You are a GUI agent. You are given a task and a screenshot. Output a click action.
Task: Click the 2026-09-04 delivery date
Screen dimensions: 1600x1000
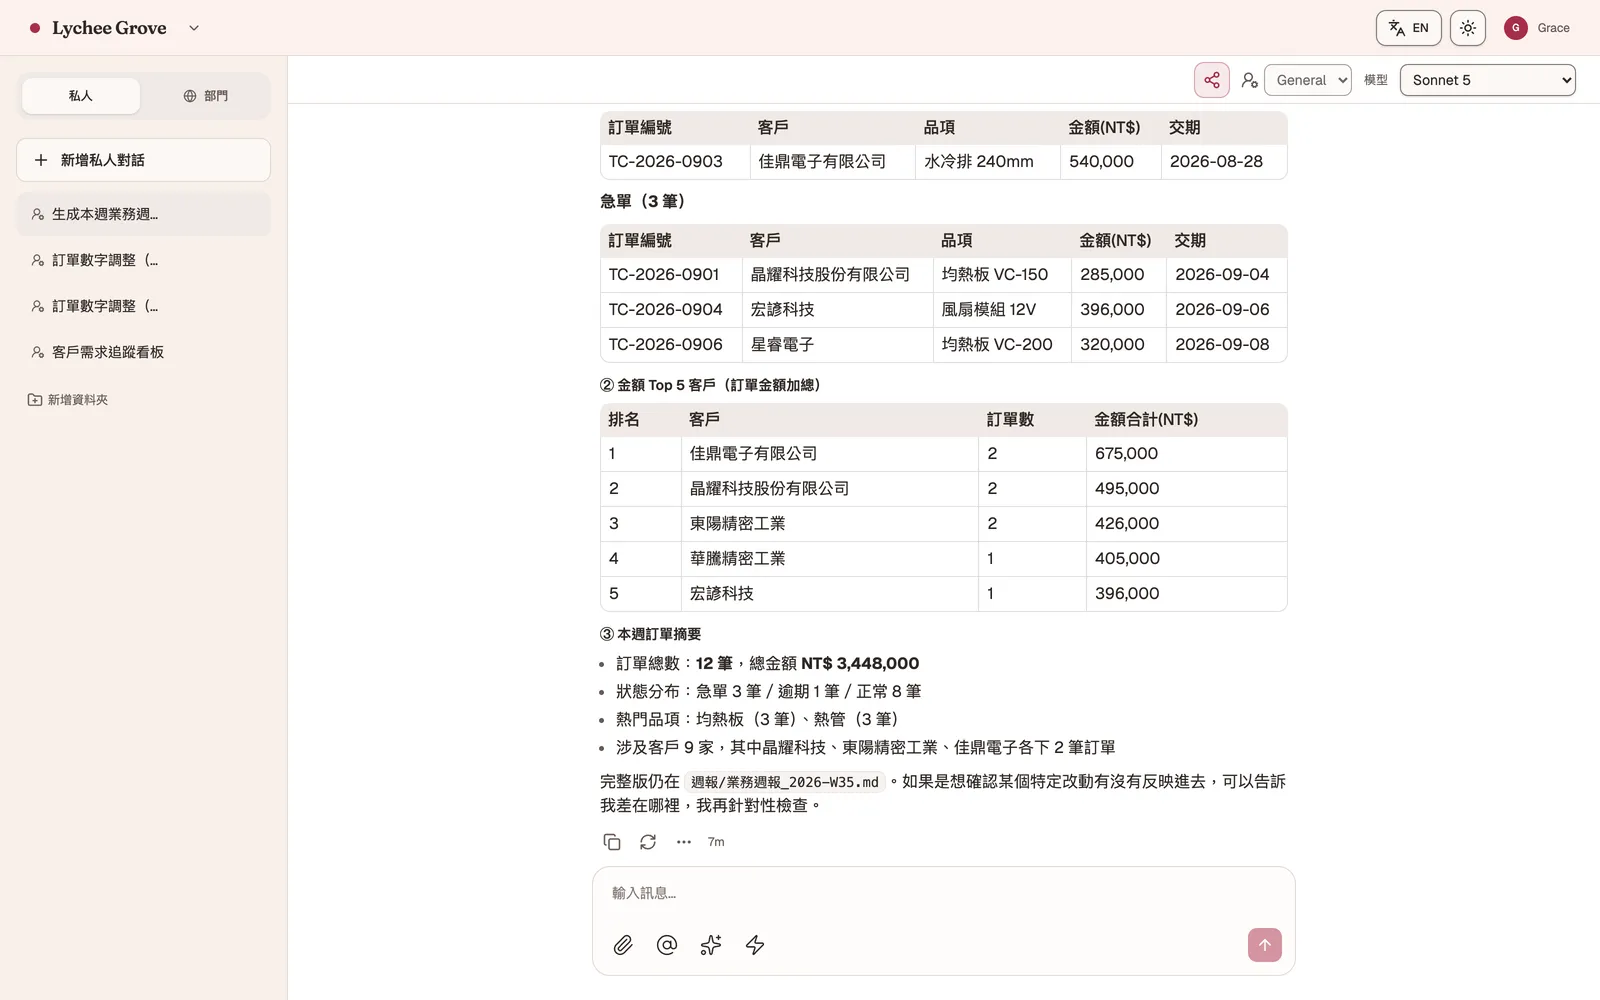(x=1222, y=274)
